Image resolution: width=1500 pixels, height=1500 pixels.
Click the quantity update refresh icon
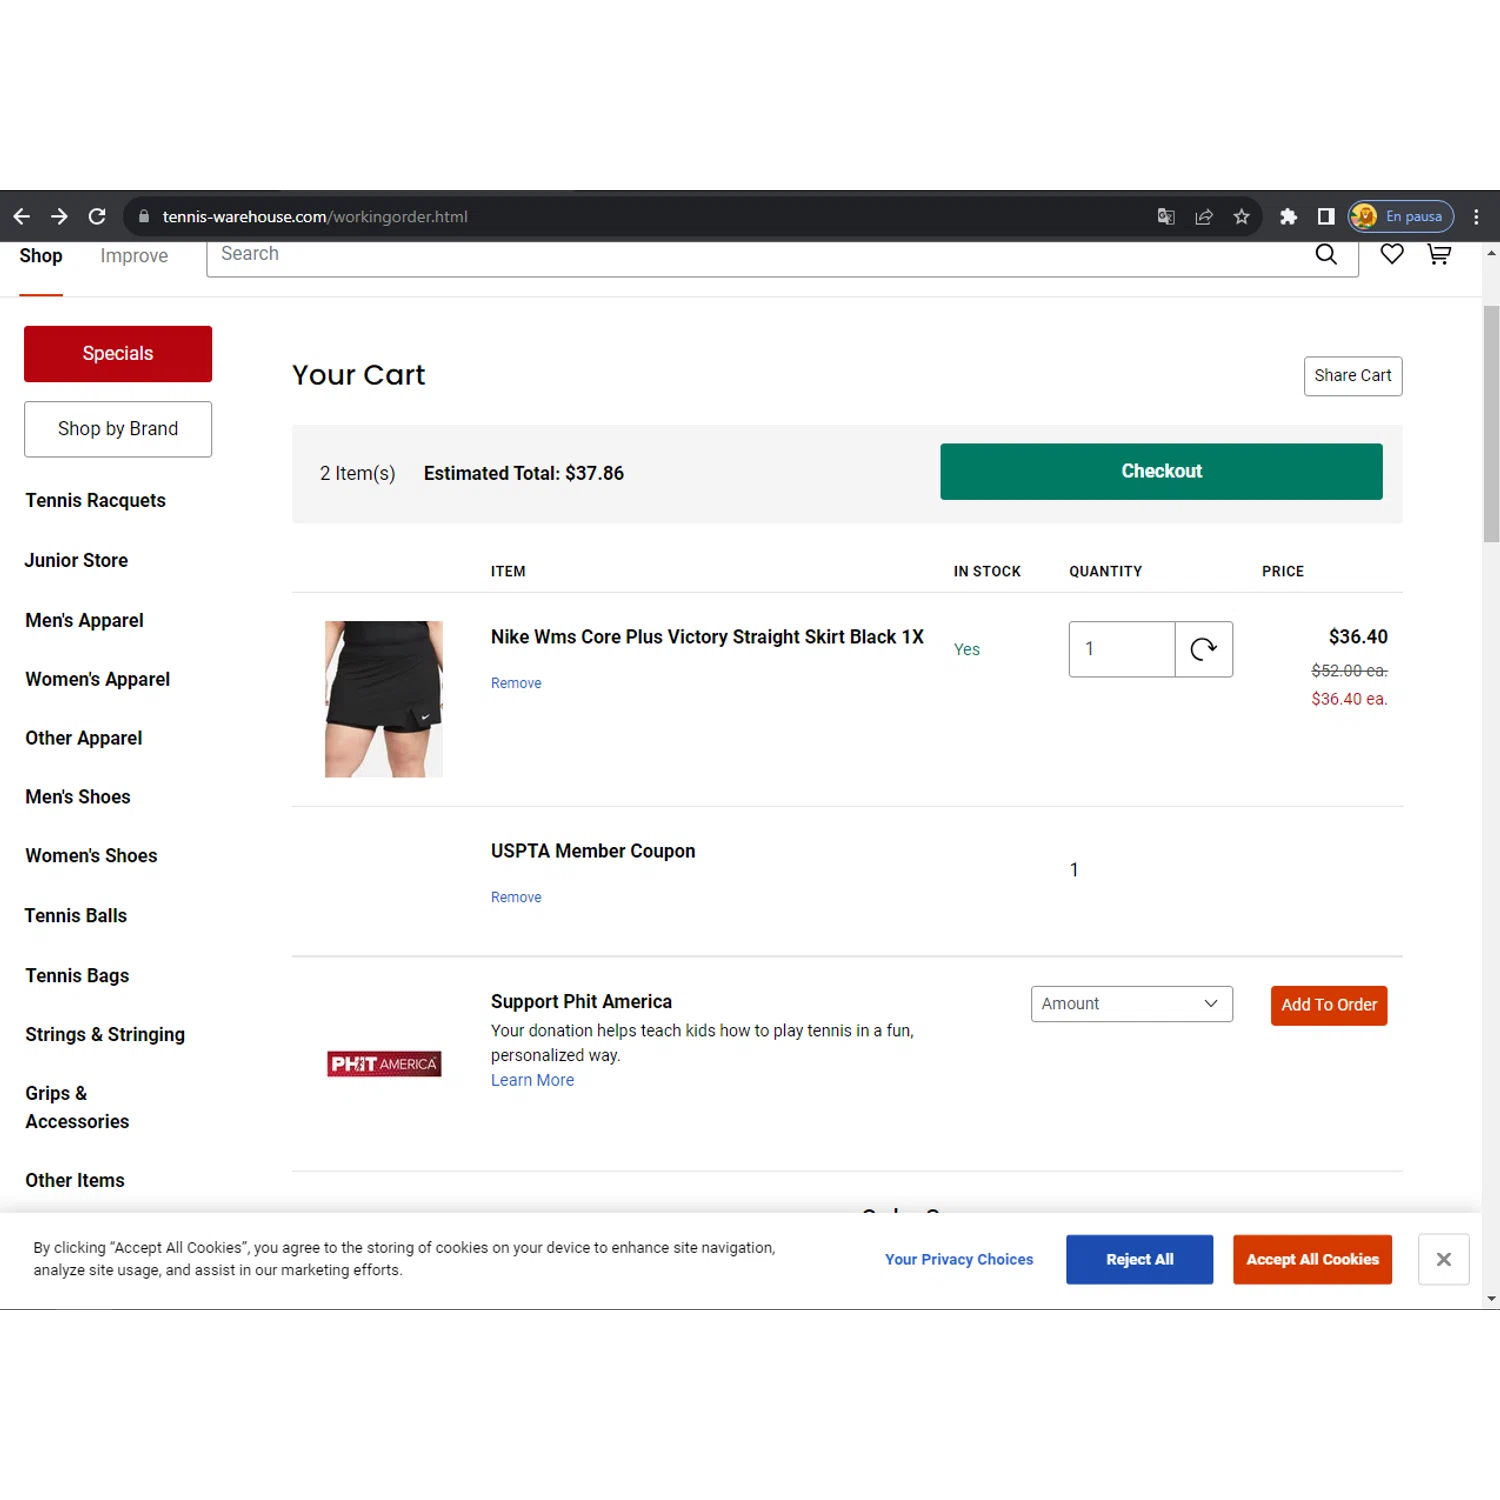1204,649
